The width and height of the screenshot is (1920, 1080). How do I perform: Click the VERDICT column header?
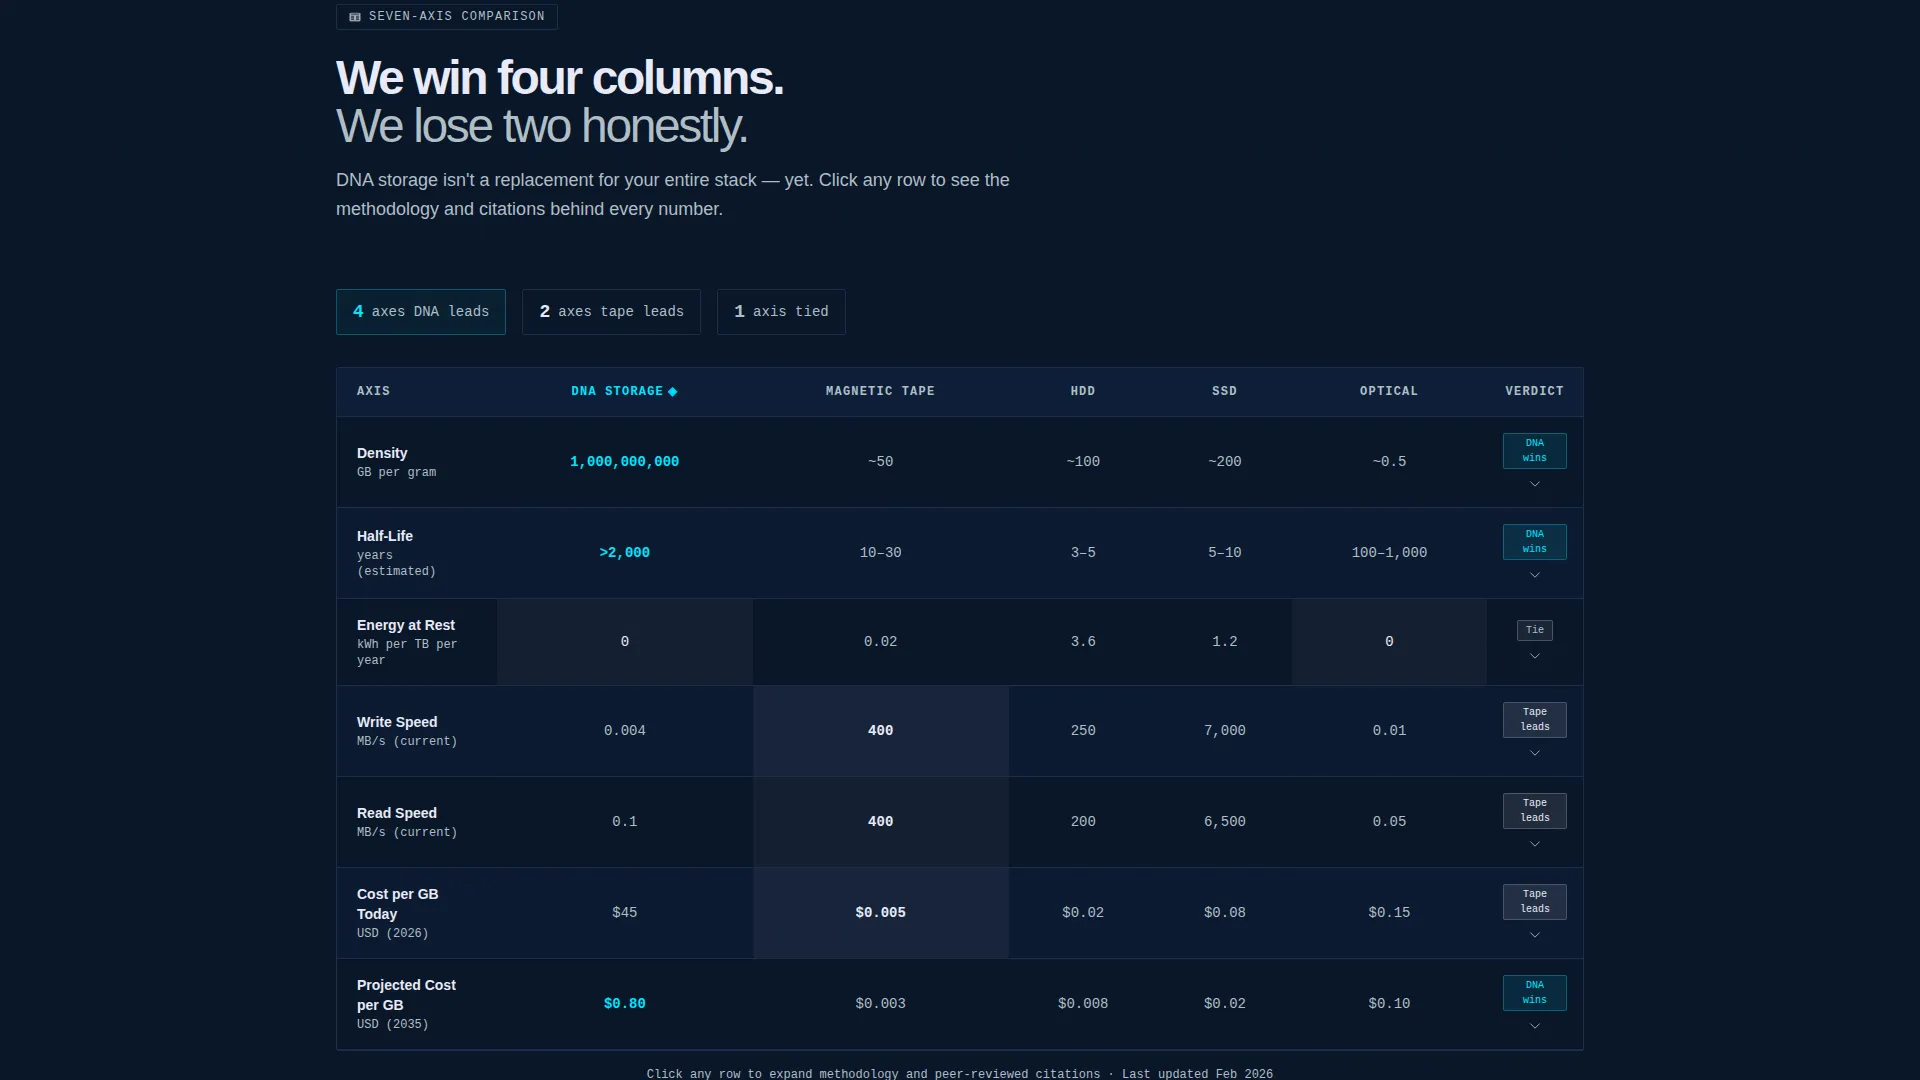[1534, 392]
